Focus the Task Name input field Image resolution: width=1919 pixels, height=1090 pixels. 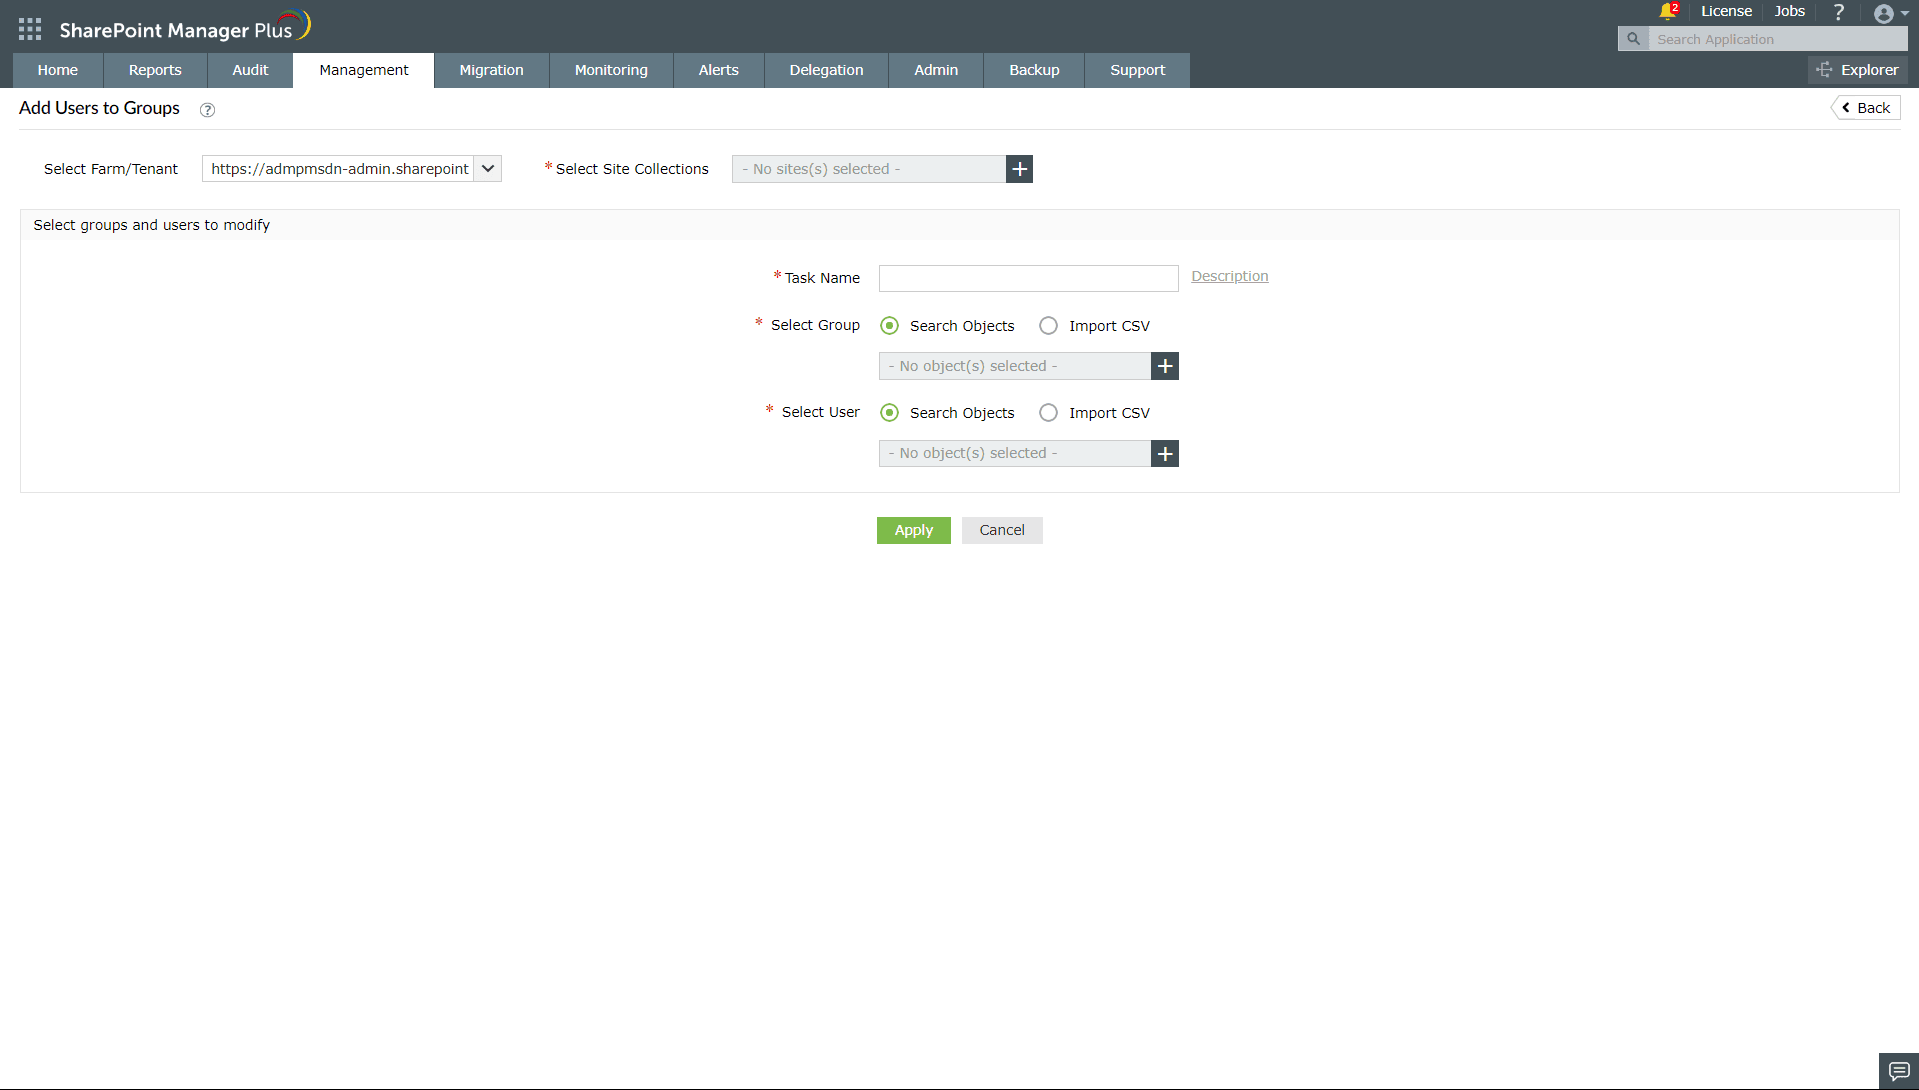pyautogui.click(x=1029, y=278)
